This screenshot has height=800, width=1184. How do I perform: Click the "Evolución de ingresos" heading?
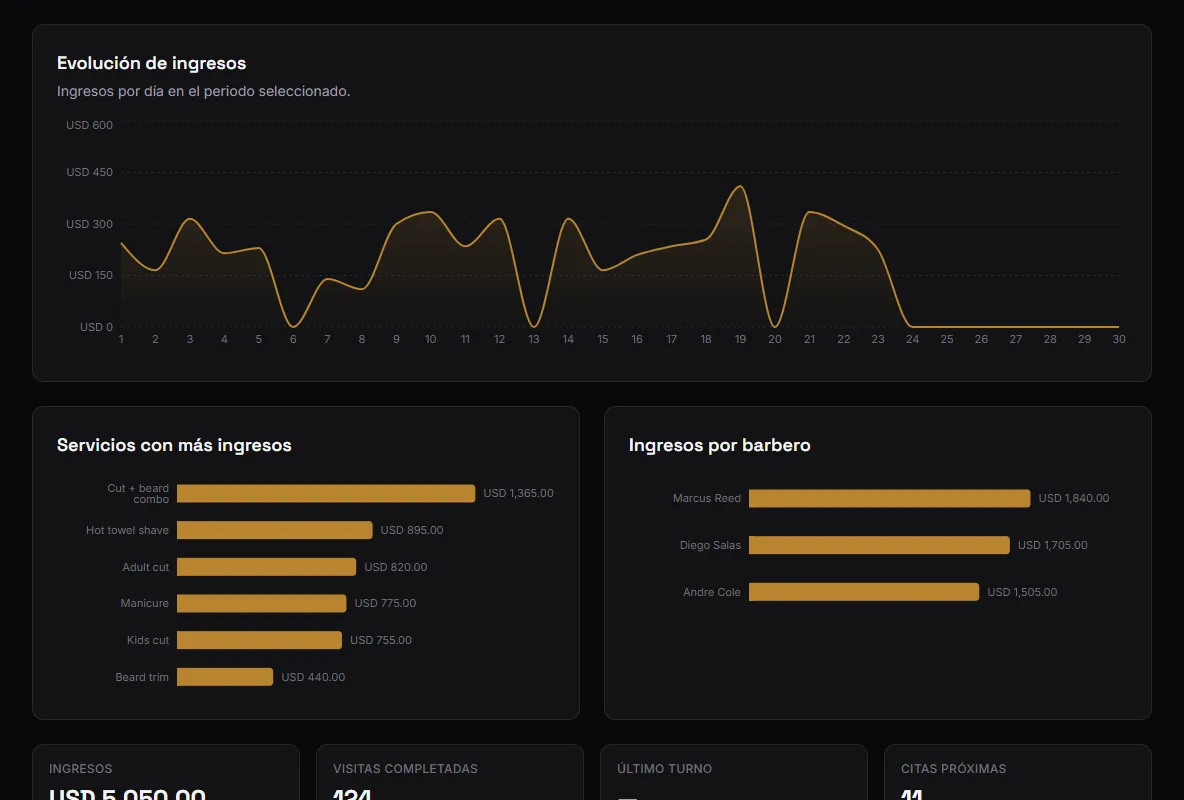tap(152, 63)
